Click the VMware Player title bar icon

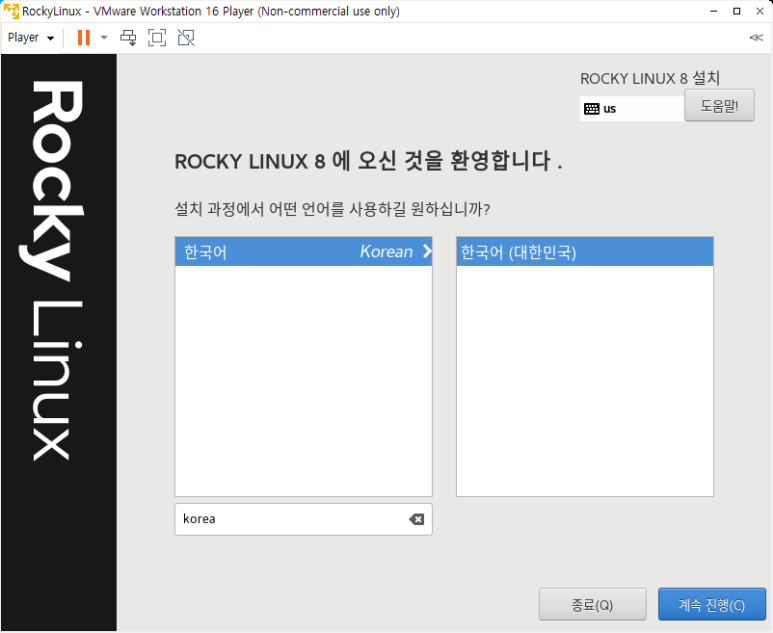(11, 11)
